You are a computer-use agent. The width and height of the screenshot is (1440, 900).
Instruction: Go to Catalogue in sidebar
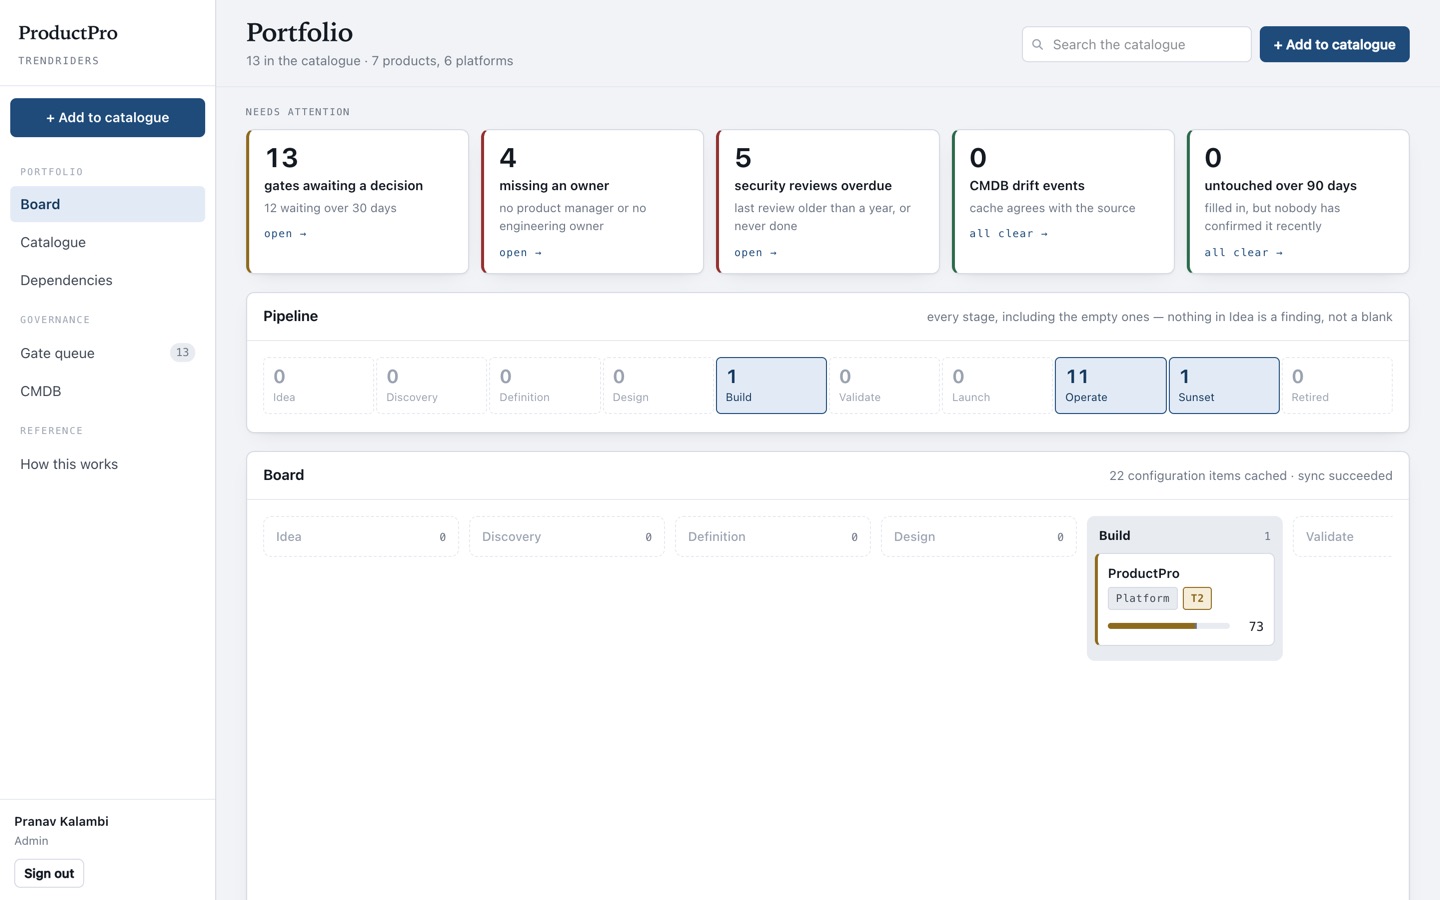[x=107, y=242]
